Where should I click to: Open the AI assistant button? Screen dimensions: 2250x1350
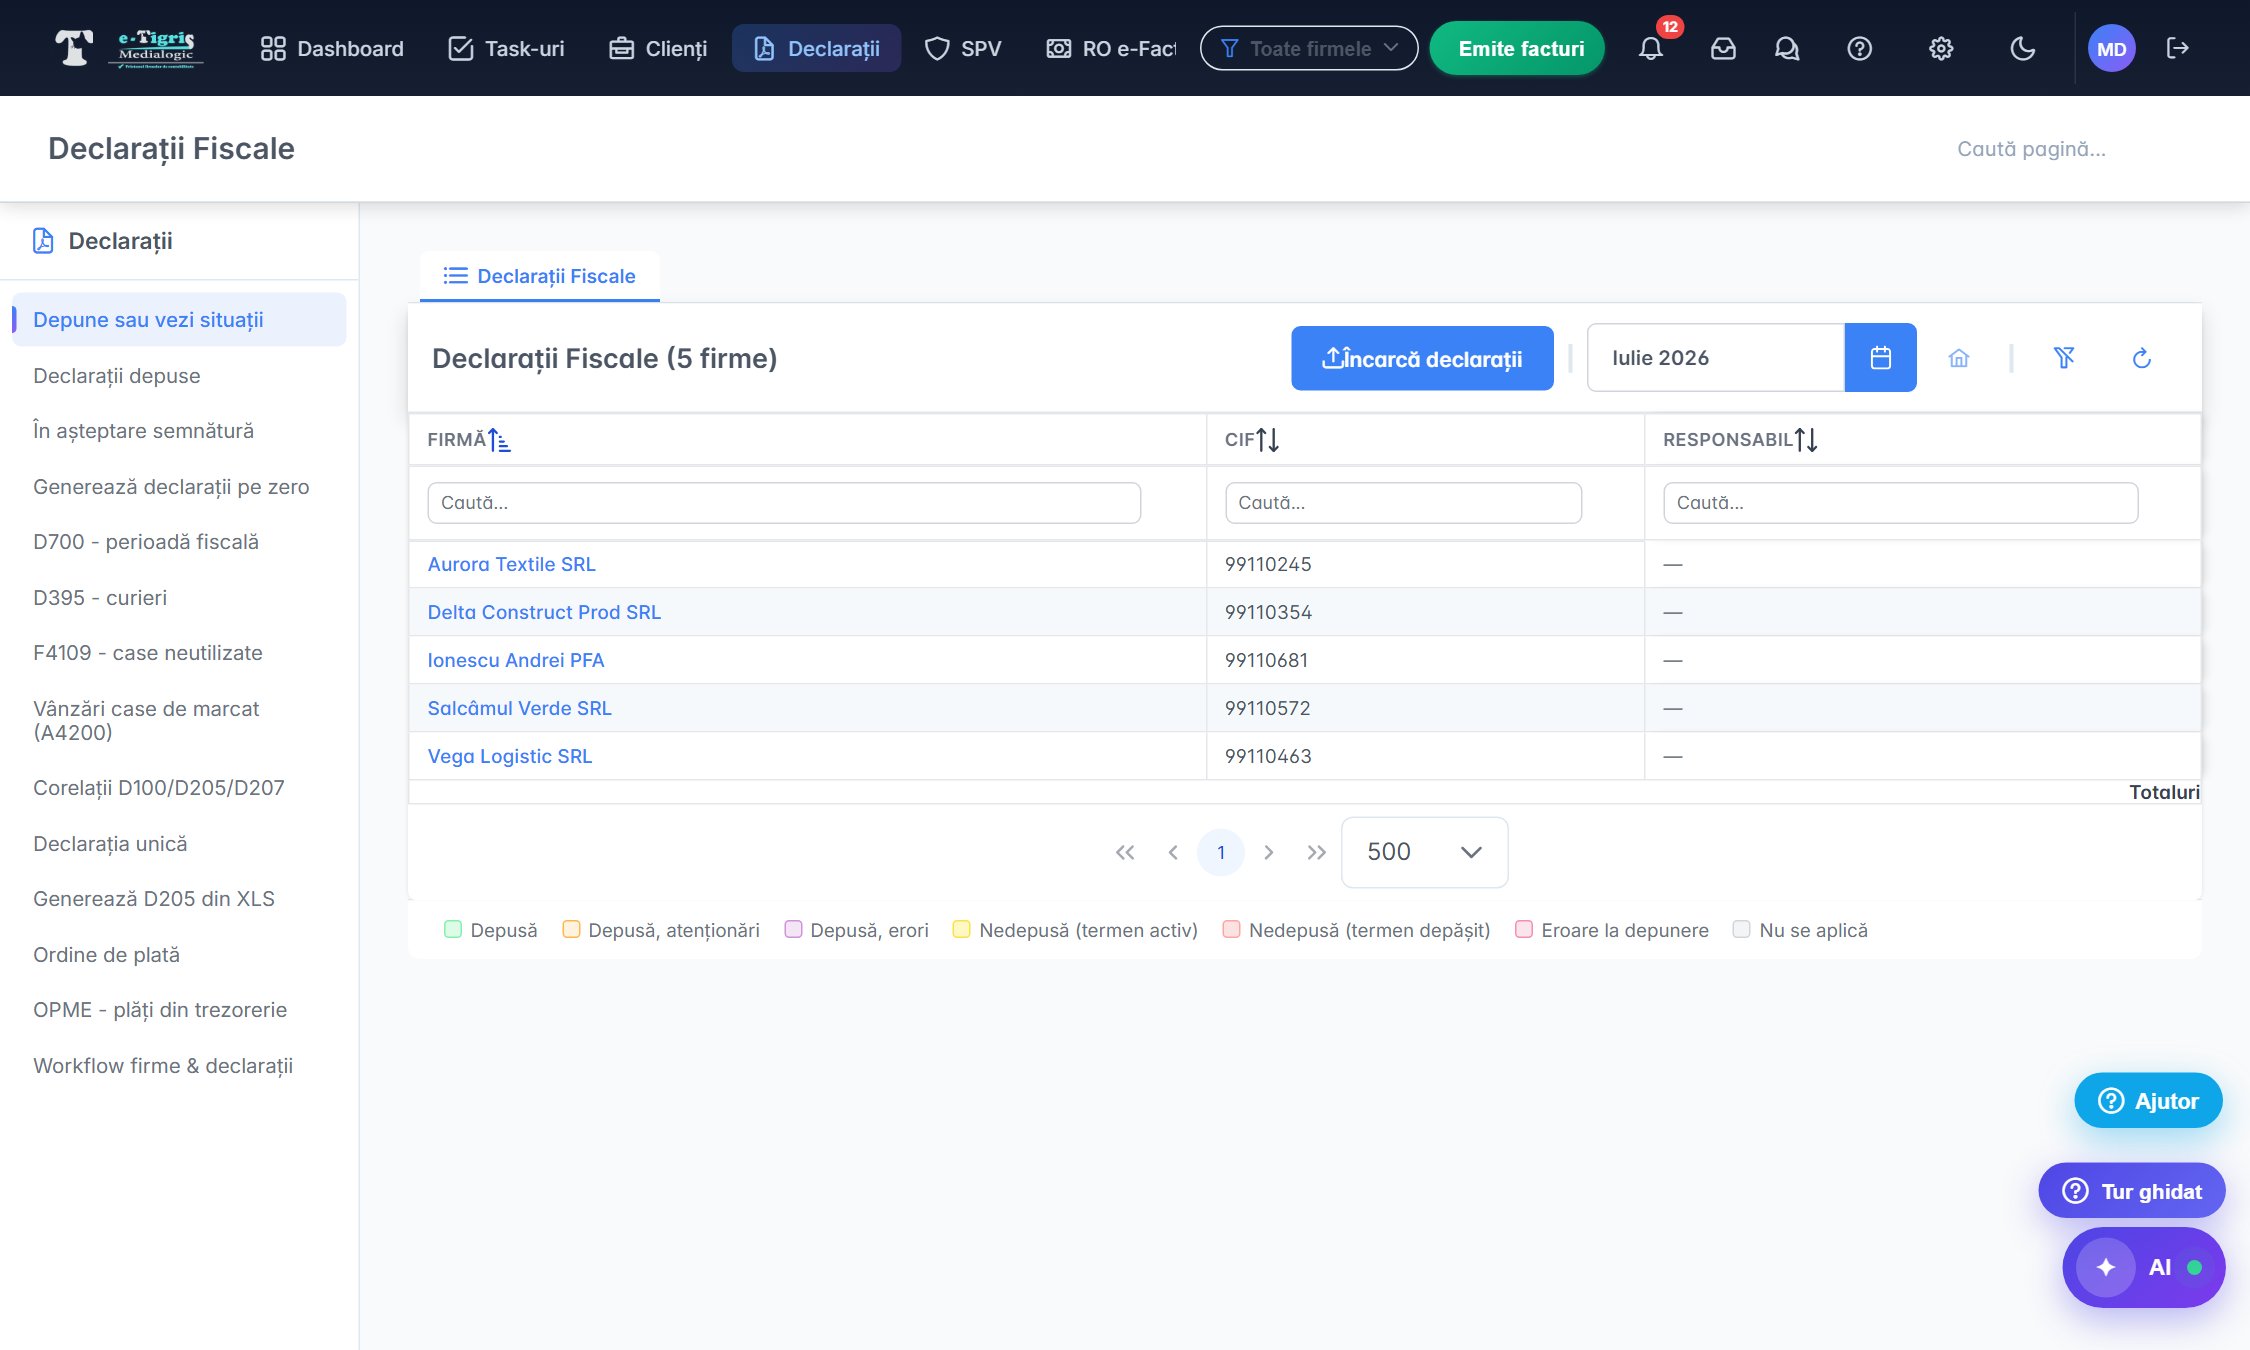pyautogui.click(x=2143, y=1267)
